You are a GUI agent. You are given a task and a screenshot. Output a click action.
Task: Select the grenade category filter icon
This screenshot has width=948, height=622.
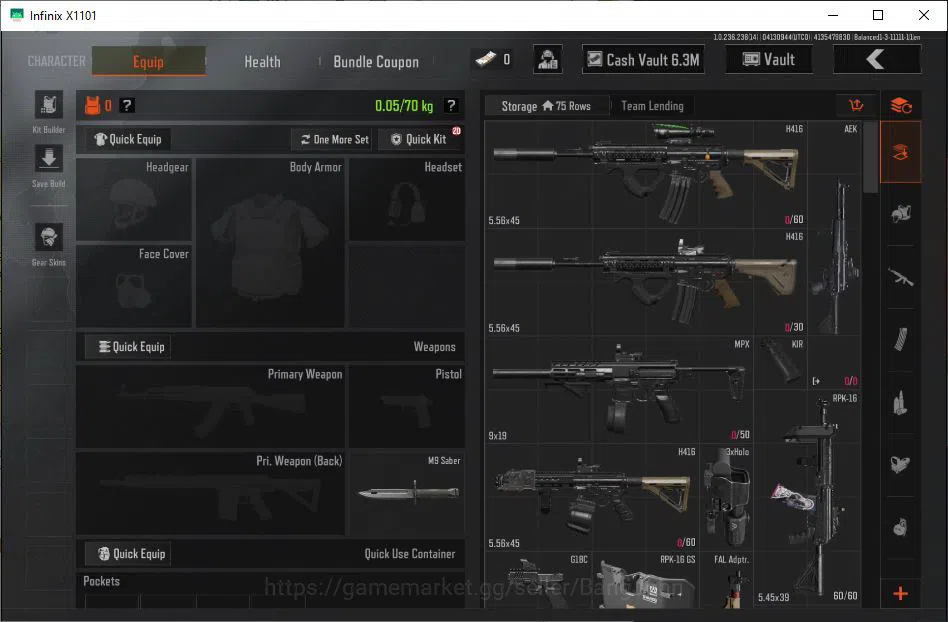click(901, 527)
